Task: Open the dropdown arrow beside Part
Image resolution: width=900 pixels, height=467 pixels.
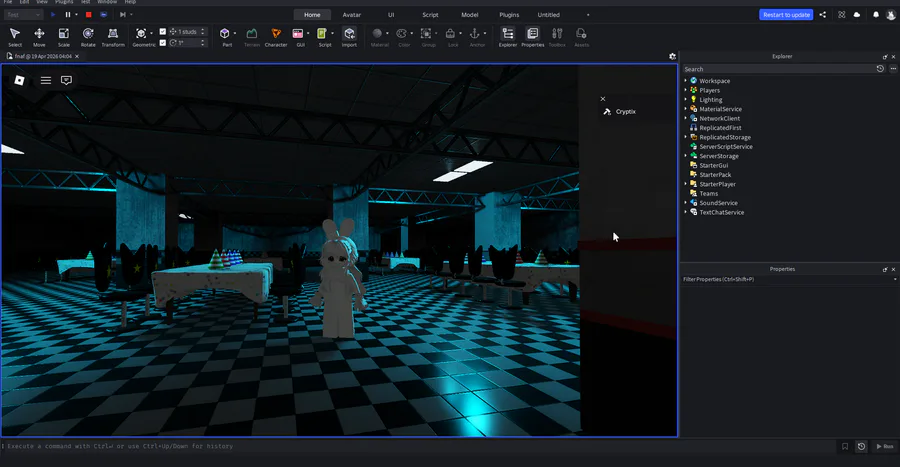Action: 235,33
